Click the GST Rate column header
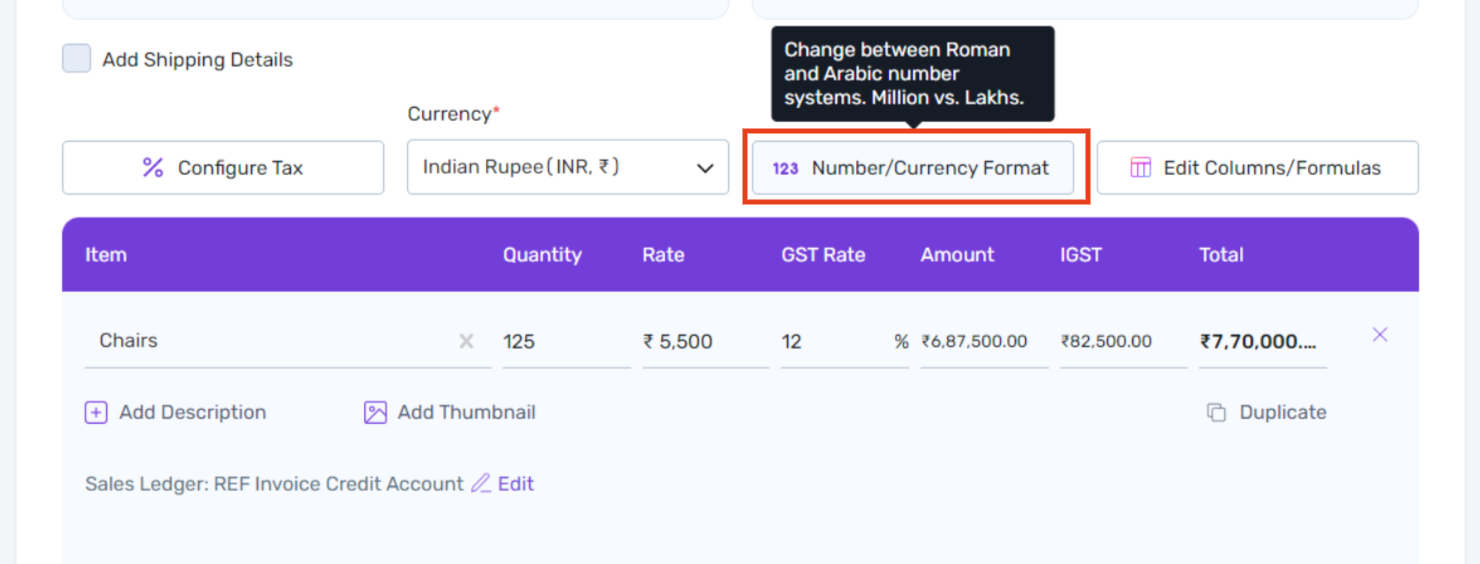1480x564 pixels. (x=823, y=255)
